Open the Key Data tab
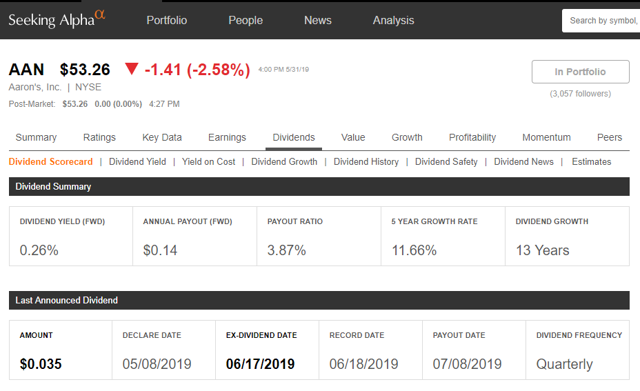The width and height of the screenshot is (640, 391). tap(162, 138)
